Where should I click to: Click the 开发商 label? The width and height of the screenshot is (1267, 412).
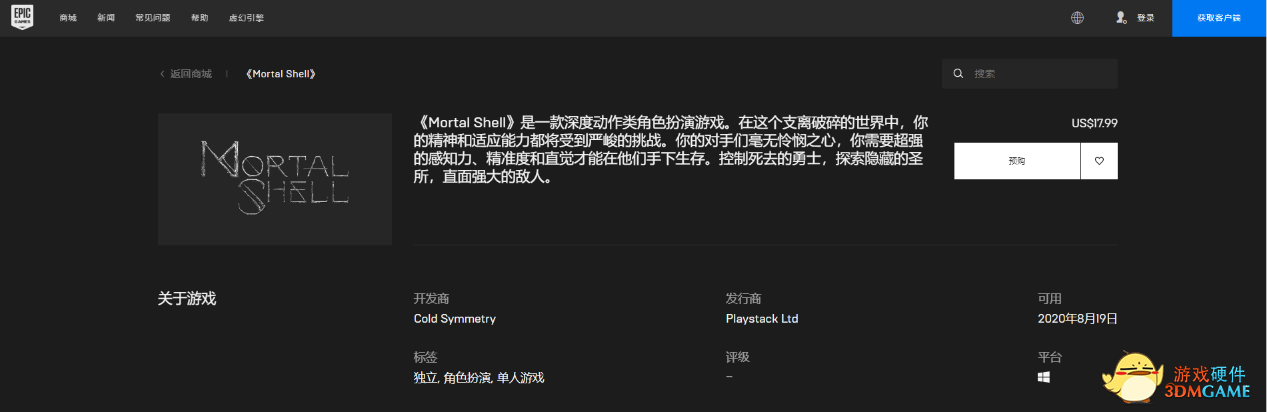click(x=432, y=298)
